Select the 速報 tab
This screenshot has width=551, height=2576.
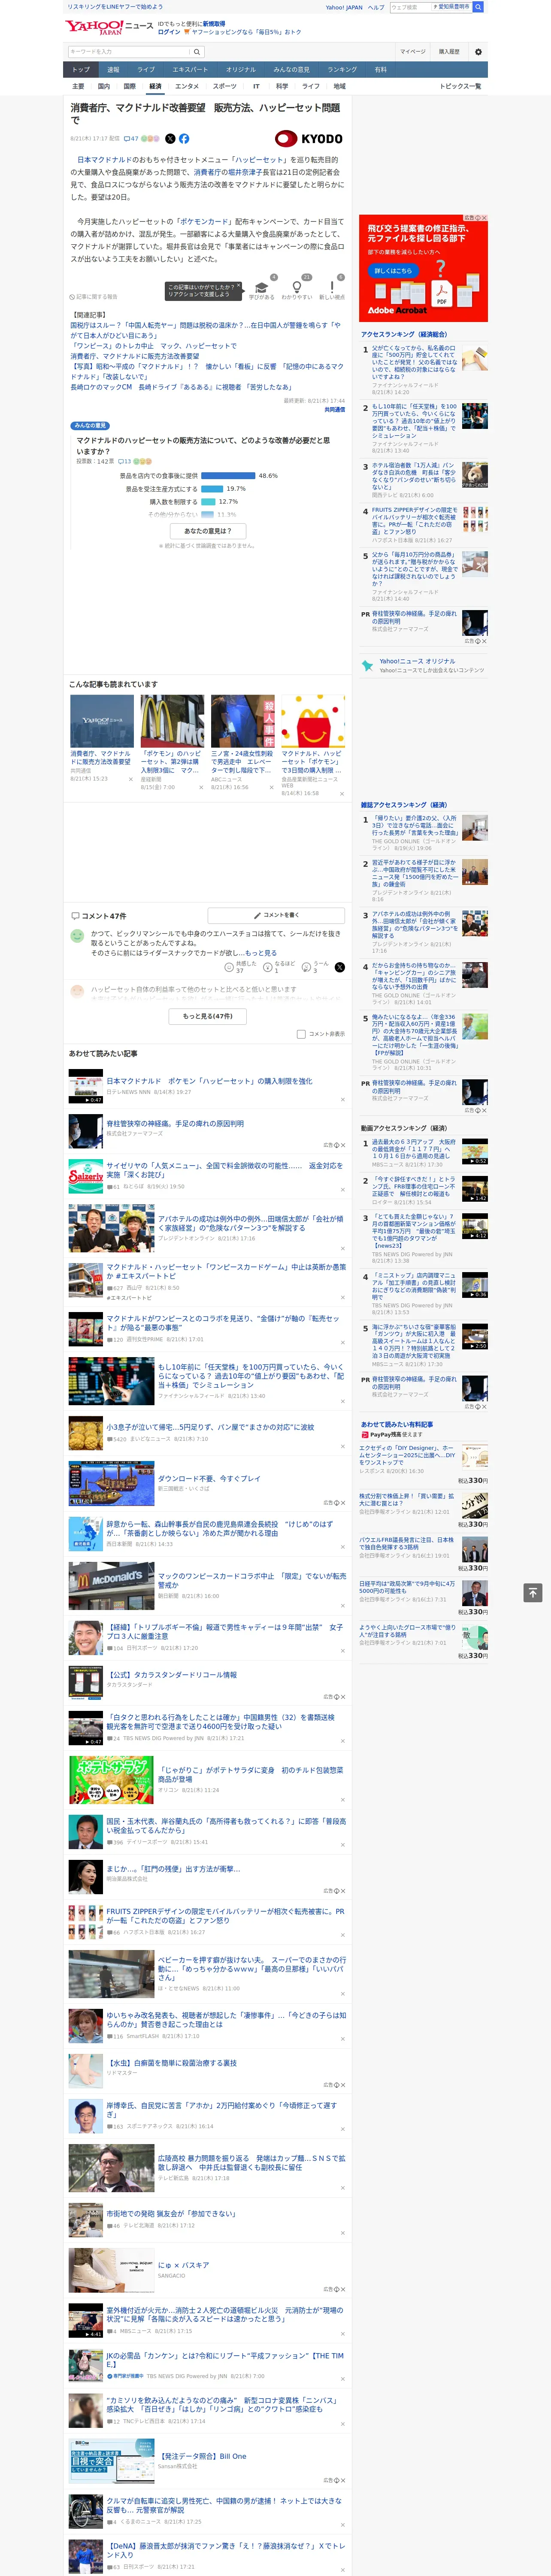point(113,70)
